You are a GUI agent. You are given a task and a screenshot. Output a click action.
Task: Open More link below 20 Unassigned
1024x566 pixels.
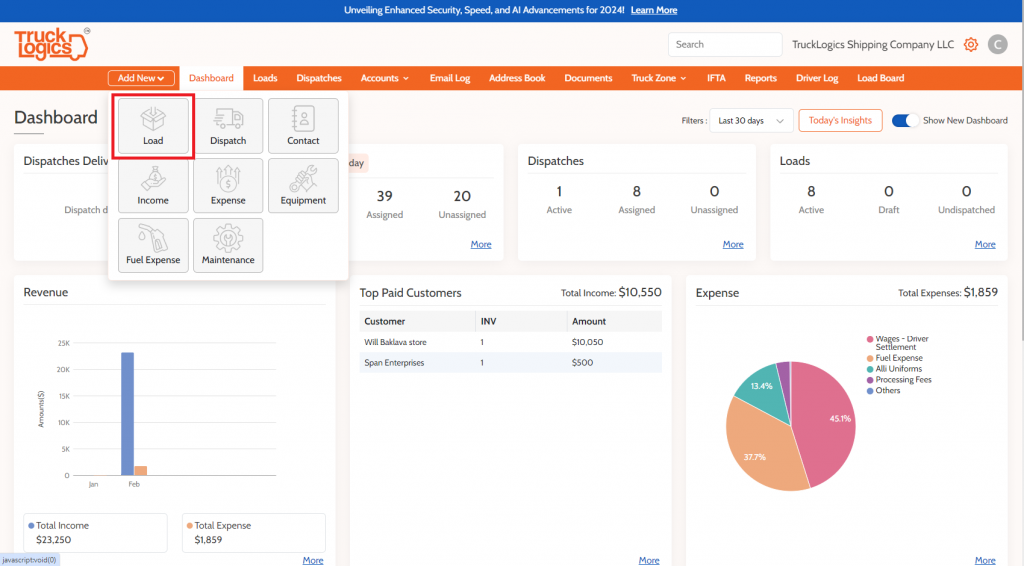(x=481, y=244)
